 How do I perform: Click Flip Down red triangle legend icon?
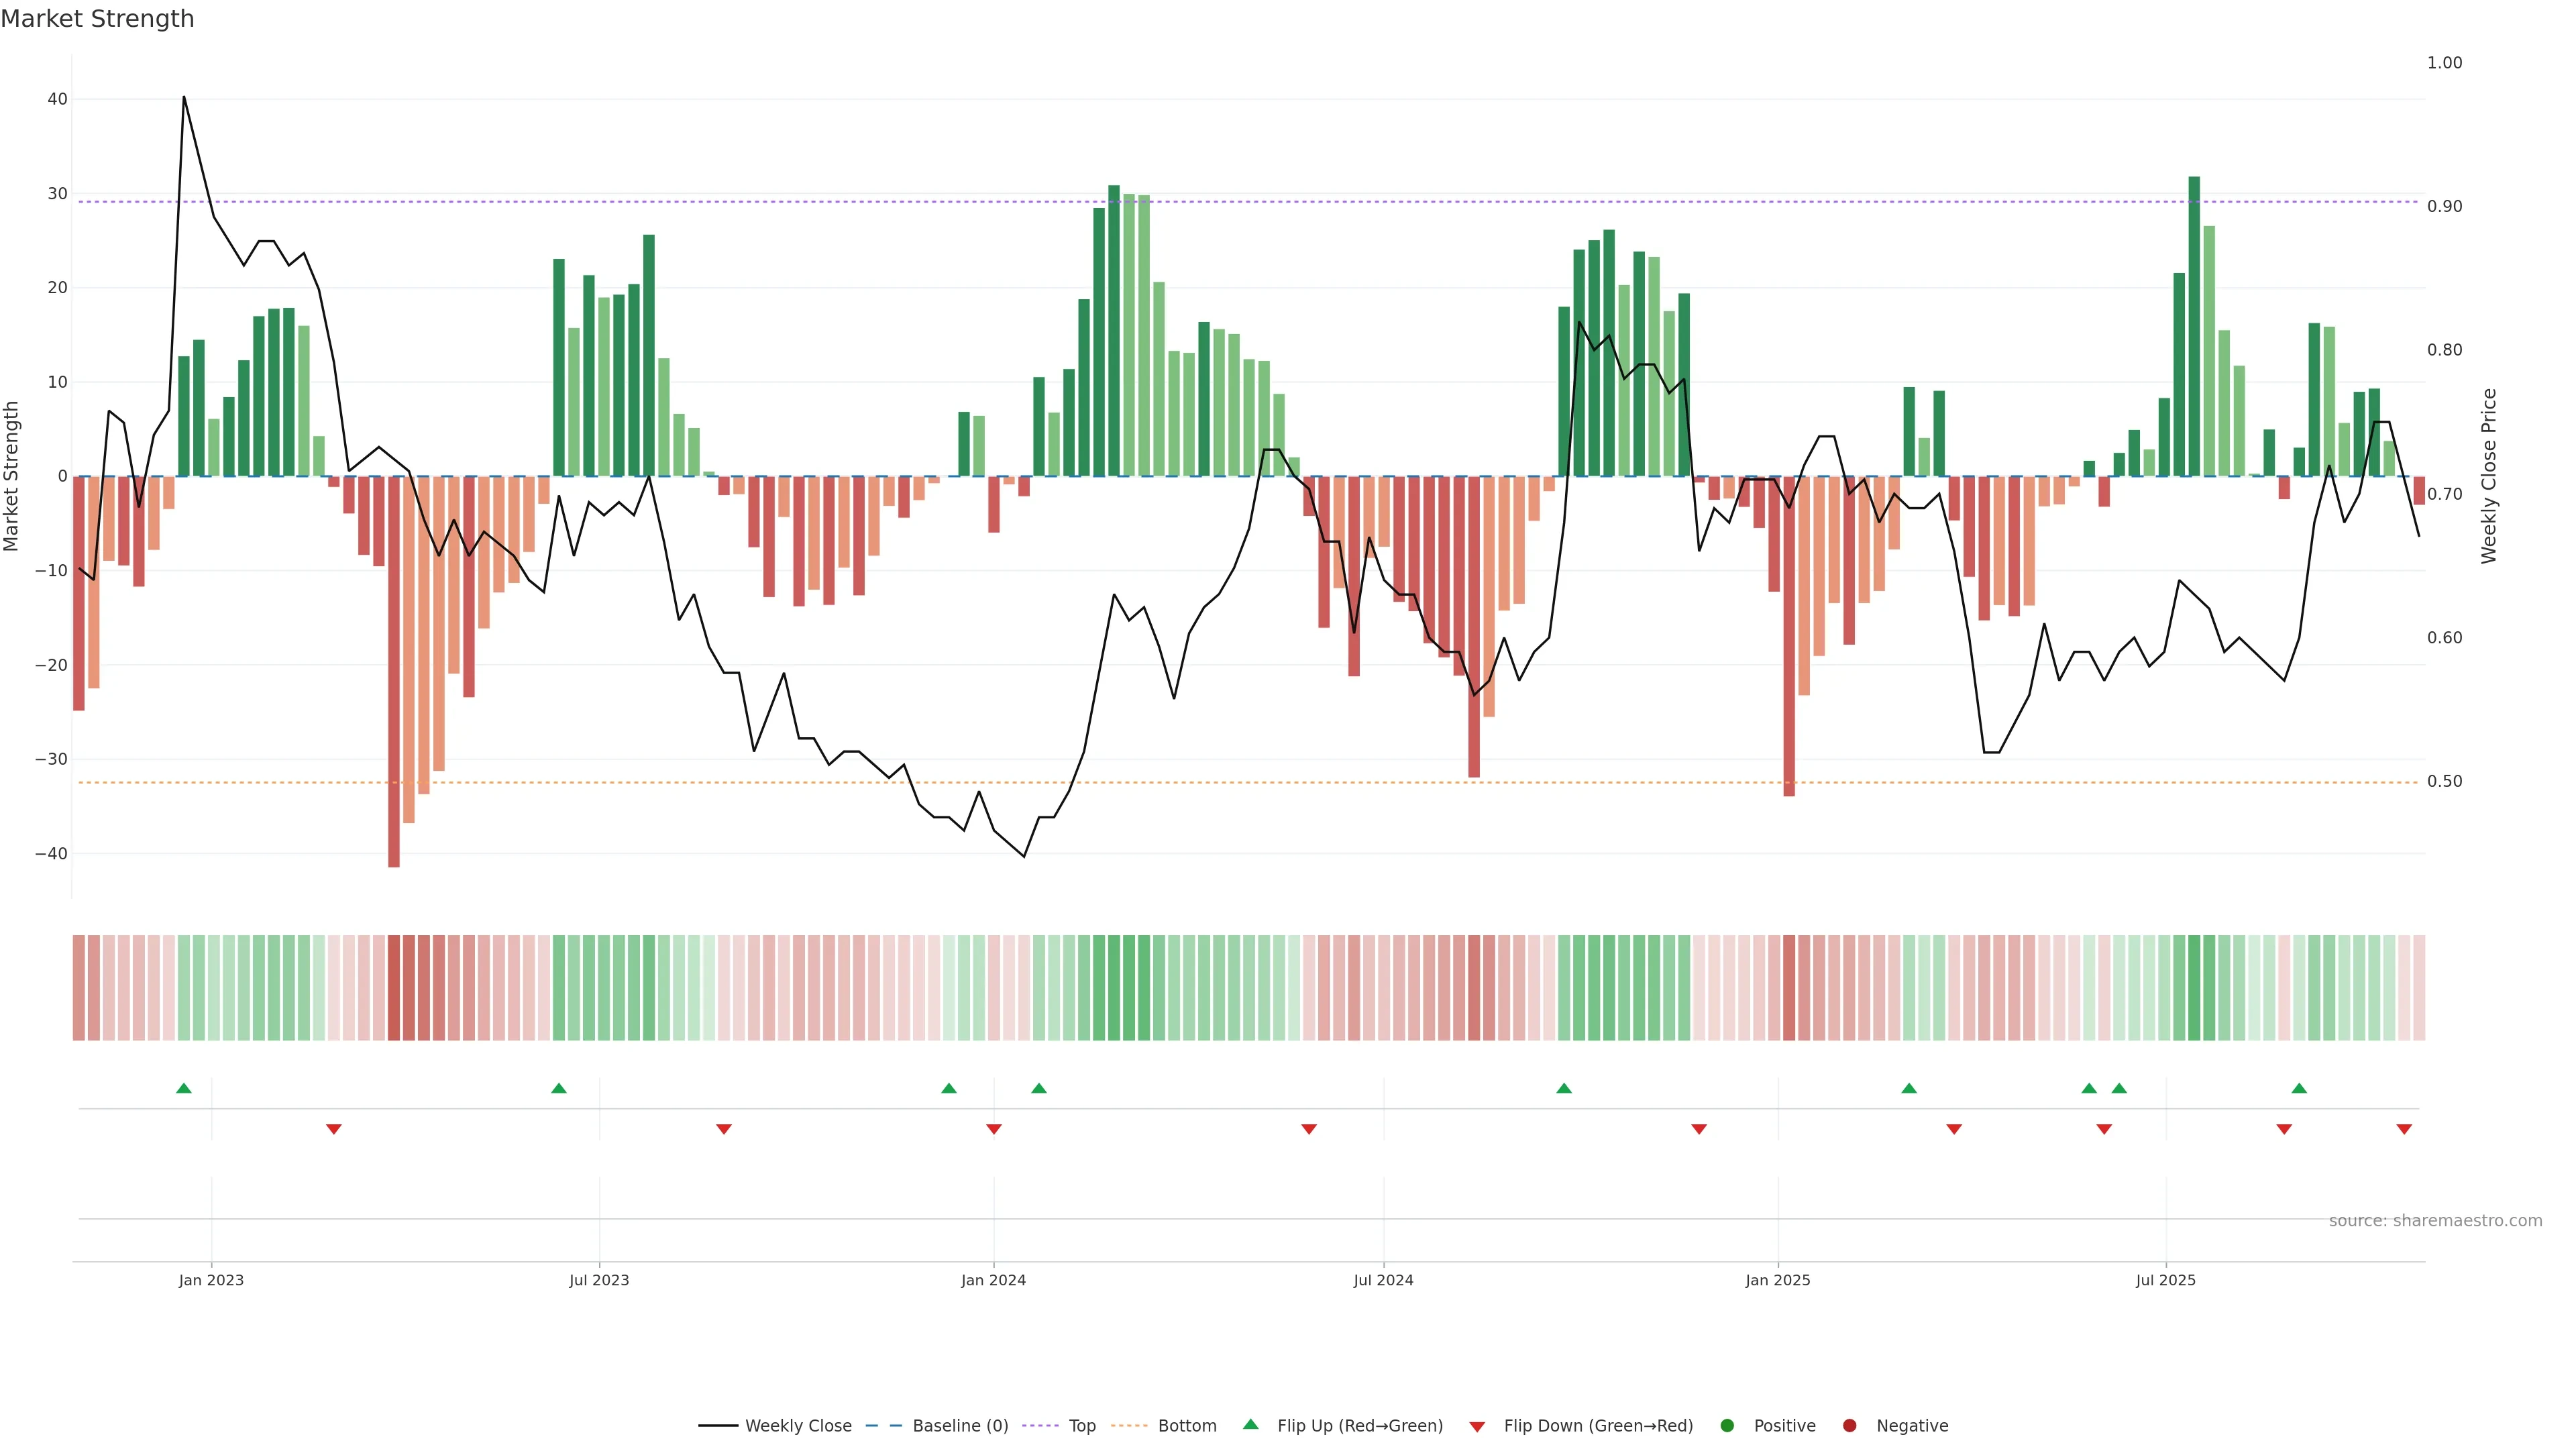pyautogui.click(x=1477, y=1427)
